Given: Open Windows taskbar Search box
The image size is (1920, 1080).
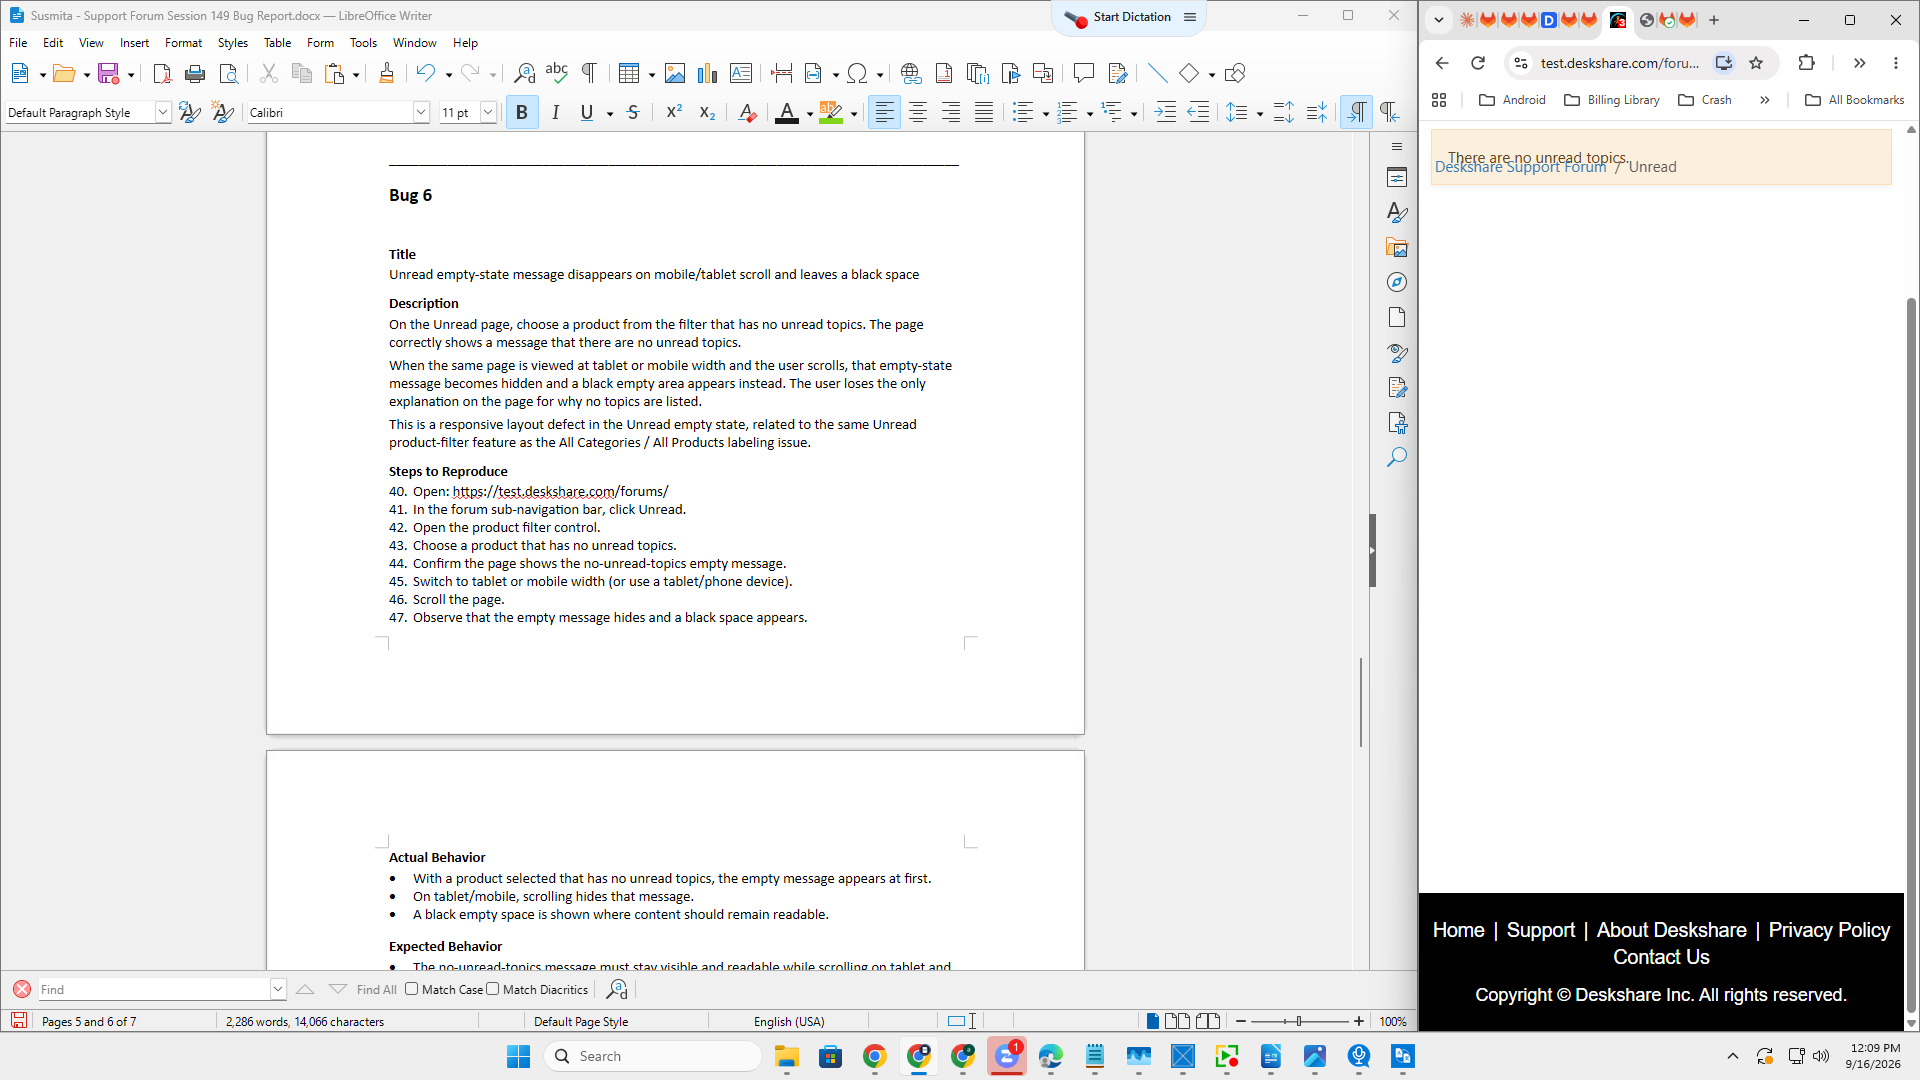Looking at the screenshot, I should (x=654, y=1056).
